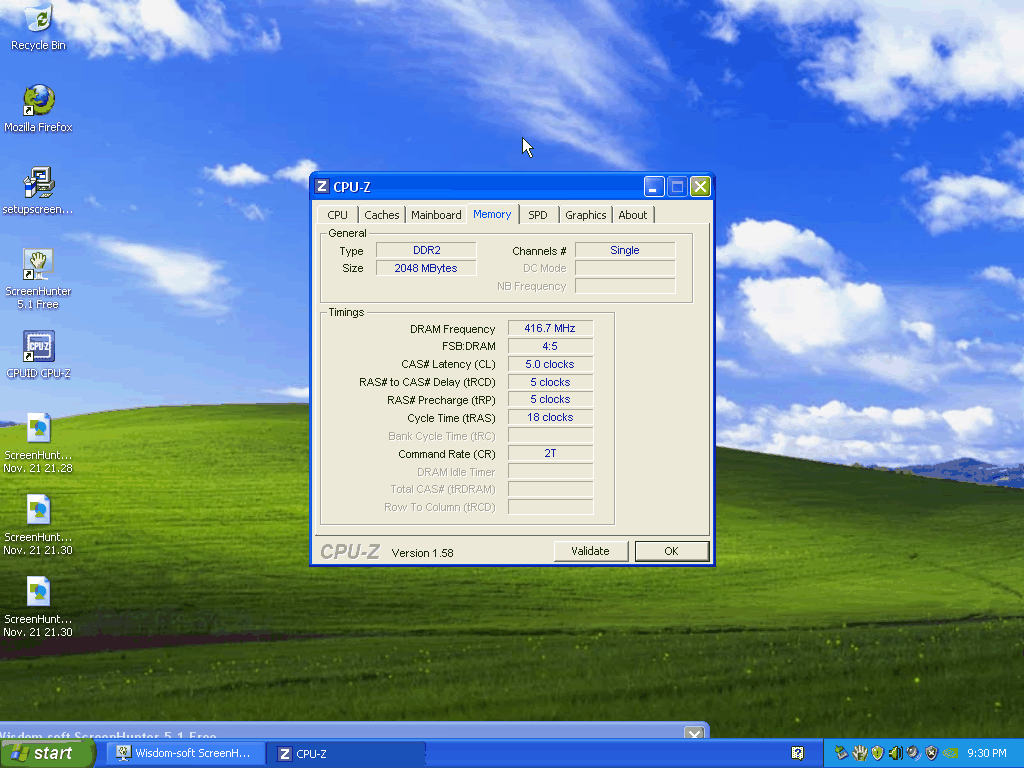Open the ScreenHunter hand tray icon

[x=859, y=753]
